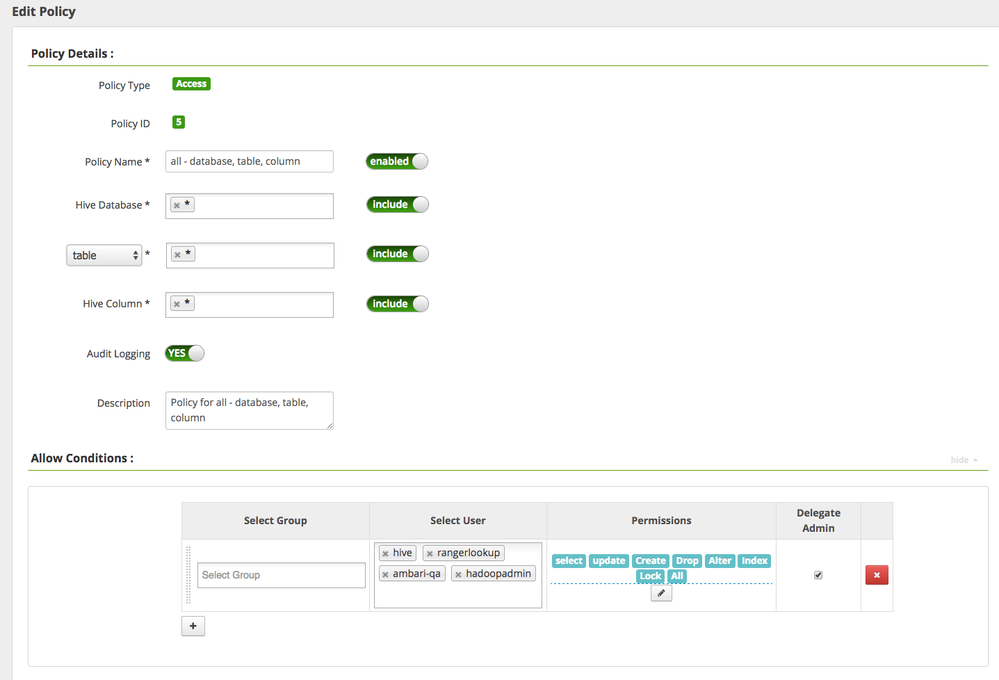Remove the asterisk tag from Hive Database
Screen dimensions: 999x680
tap(177, 206)
